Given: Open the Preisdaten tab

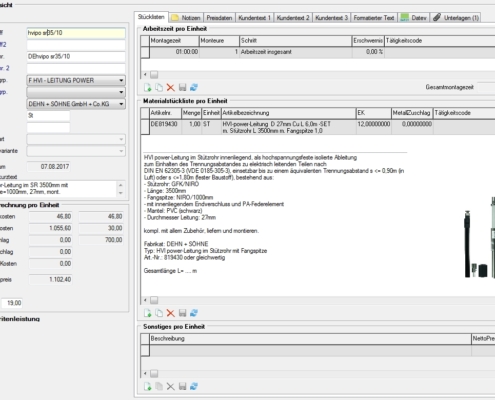Looking at the screenshot, I should (219, 18).
